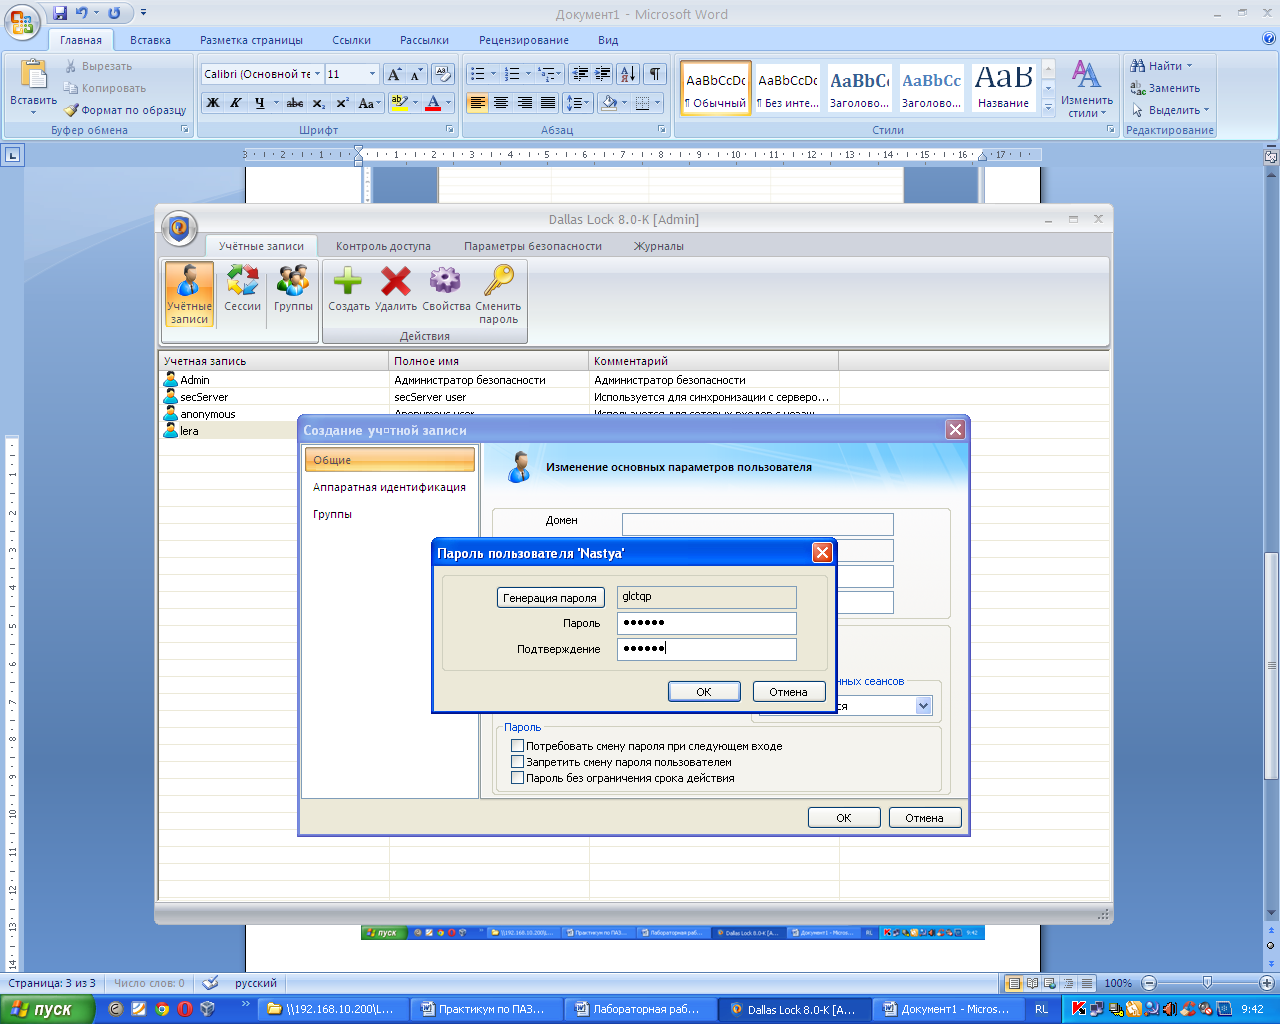Sort text in Word ribbon
This screenshot has height=1024, width=1280.
tap(628, 74)
